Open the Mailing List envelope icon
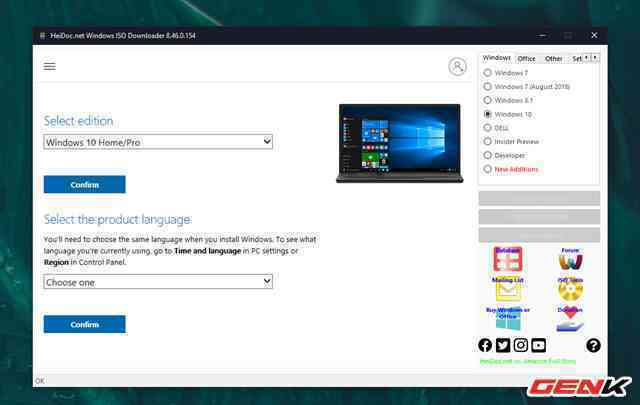Image resolution: width=640 pixels, height=405 pixels. pos(507,288)
